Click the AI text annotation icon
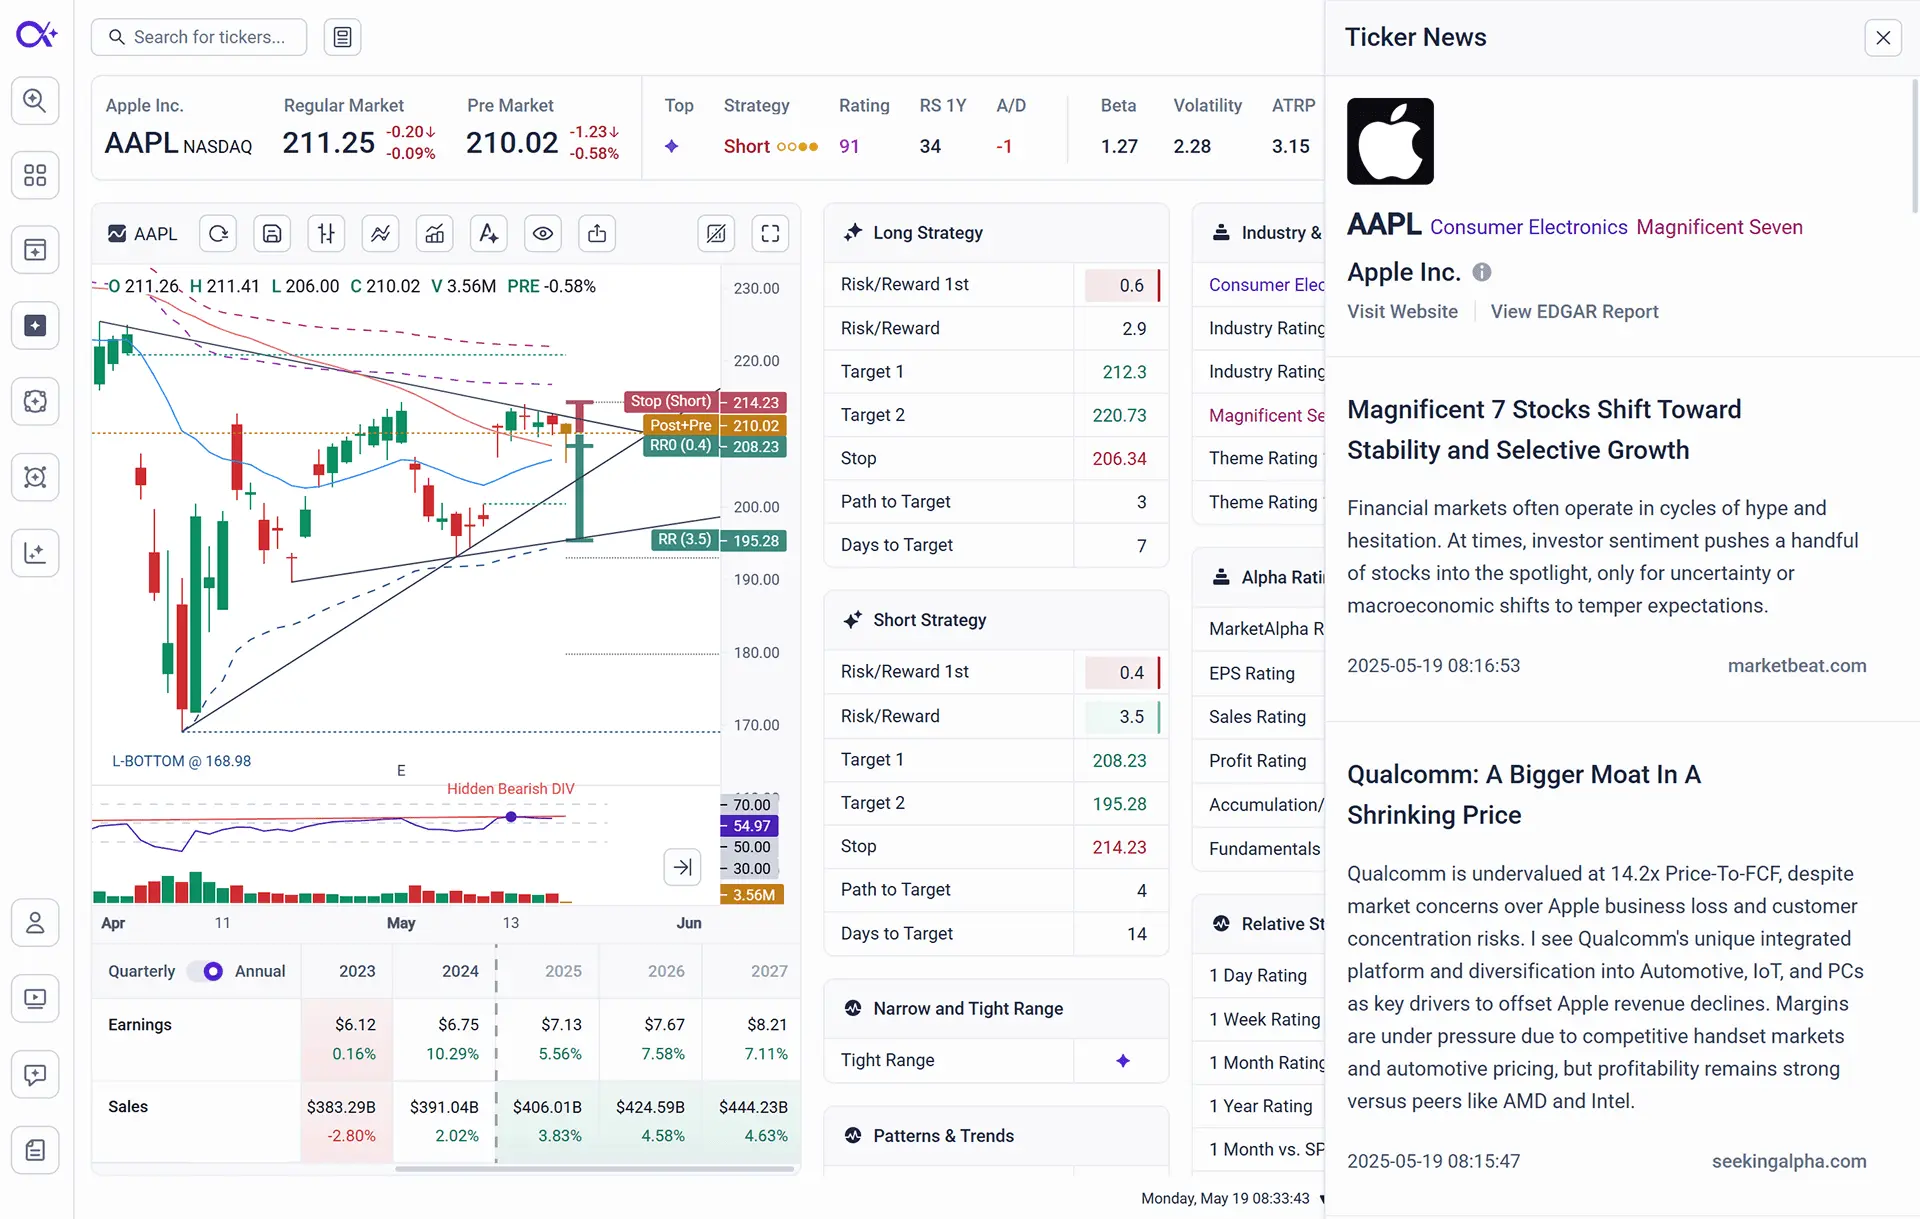This screenshot has height=1219, width=1920. 488,233
